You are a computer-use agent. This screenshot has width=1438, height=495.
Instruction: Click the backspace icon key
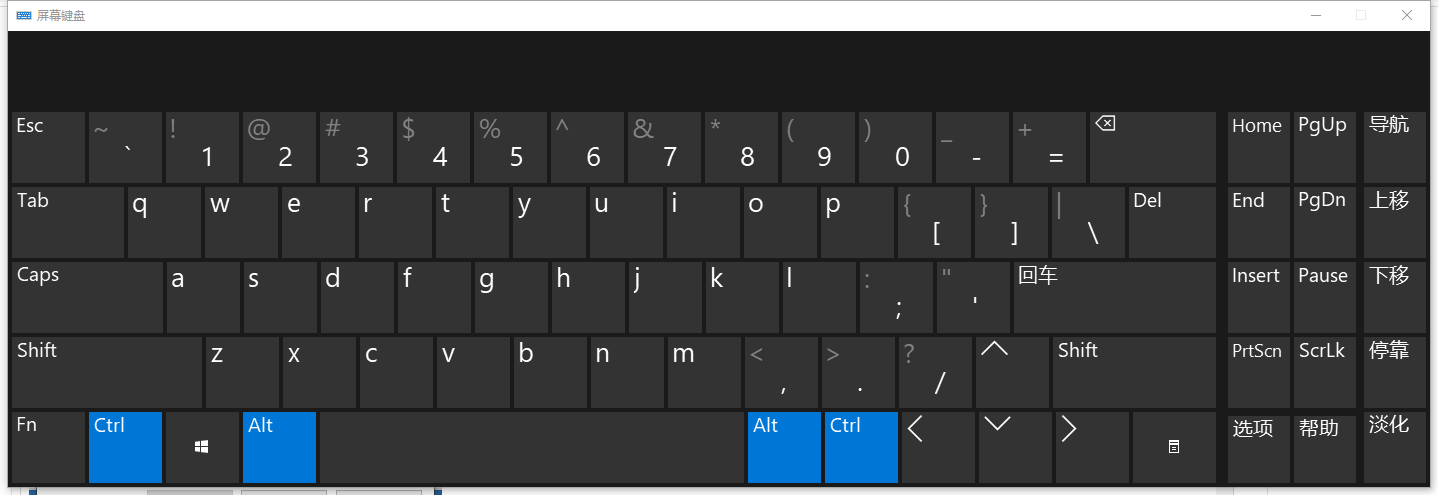coord(1152,147)
